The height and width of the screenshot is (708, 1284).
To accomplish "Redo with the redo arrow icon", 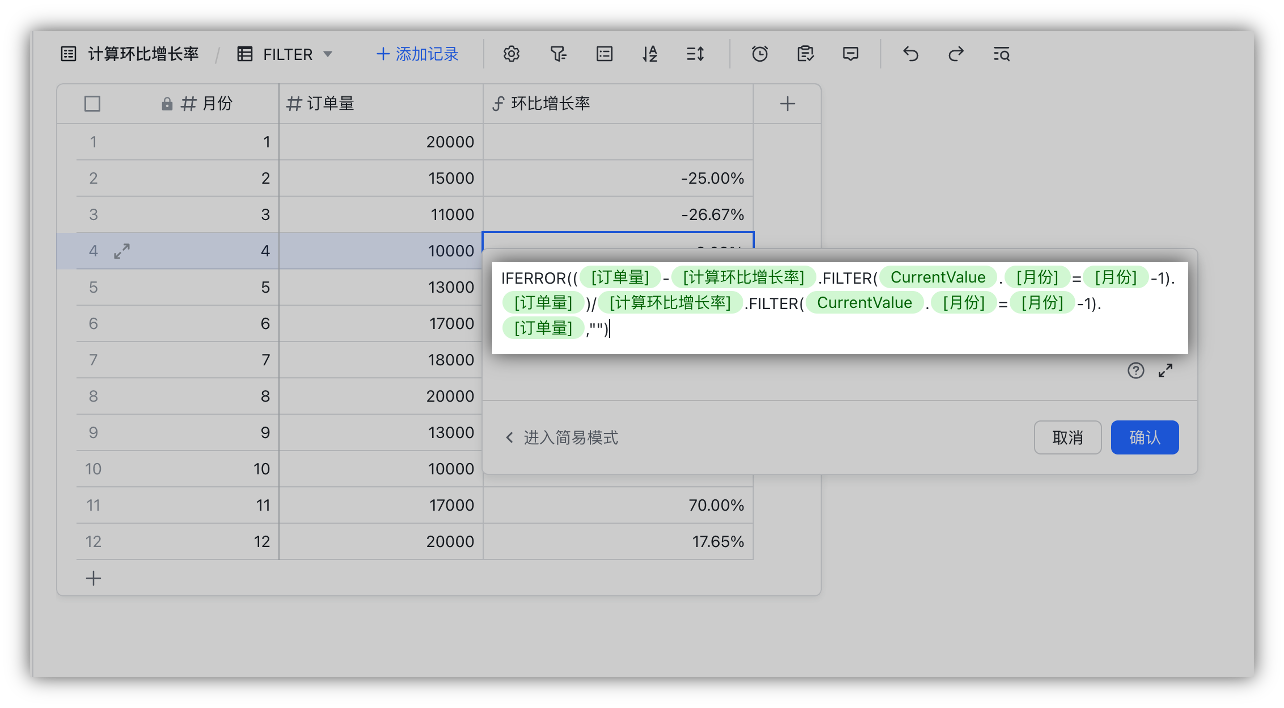I will pos(956,53).
